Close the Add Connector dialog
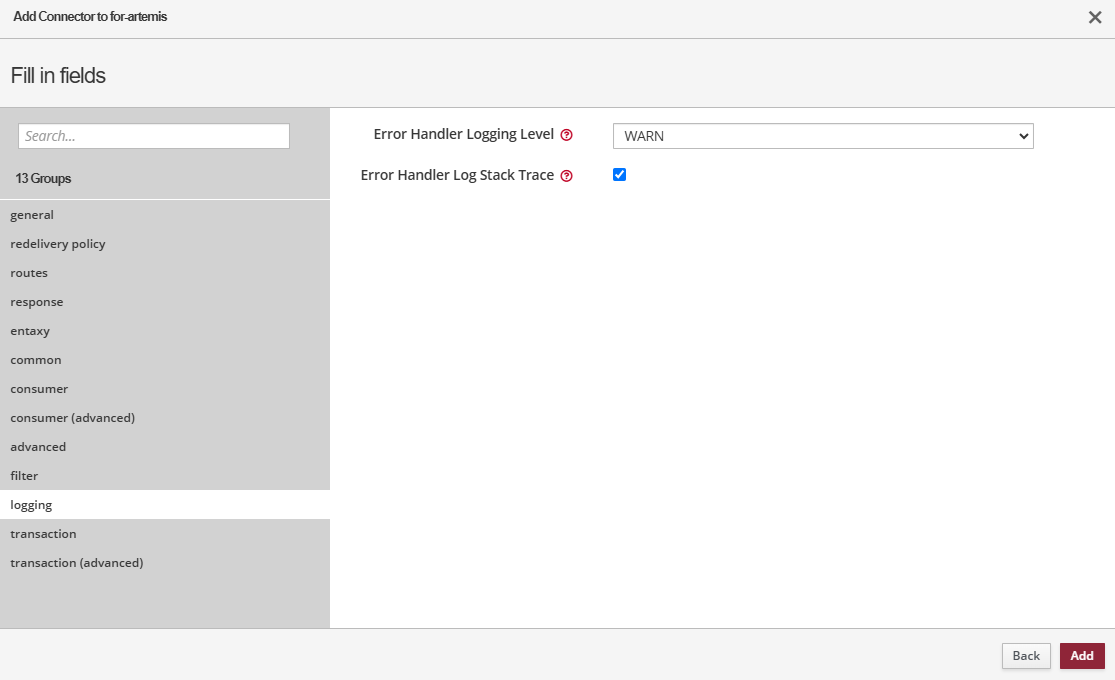1115x680 pixels. coord(1095,17)
